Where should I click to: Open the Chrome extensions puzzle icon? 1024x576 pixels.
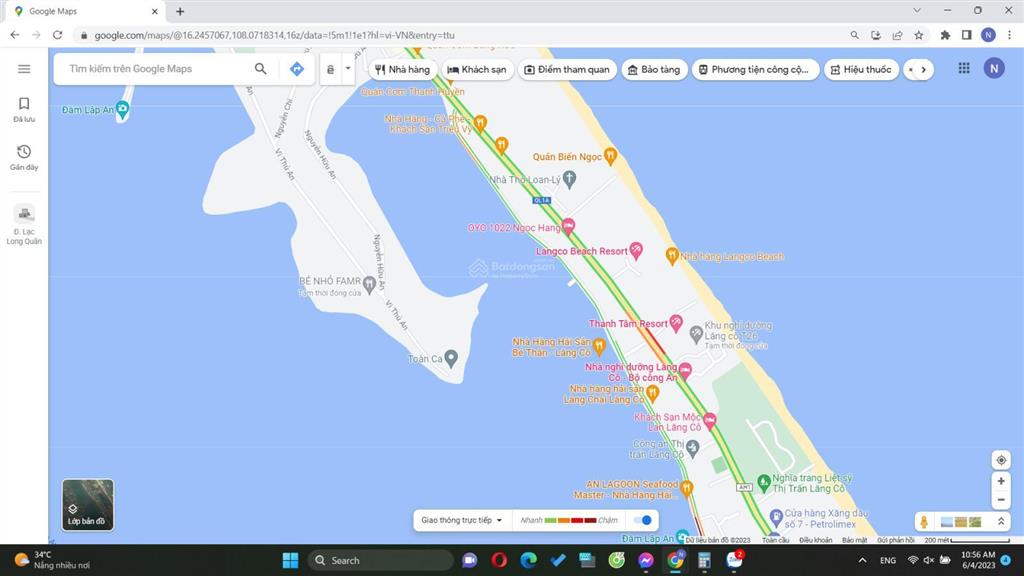945,35
